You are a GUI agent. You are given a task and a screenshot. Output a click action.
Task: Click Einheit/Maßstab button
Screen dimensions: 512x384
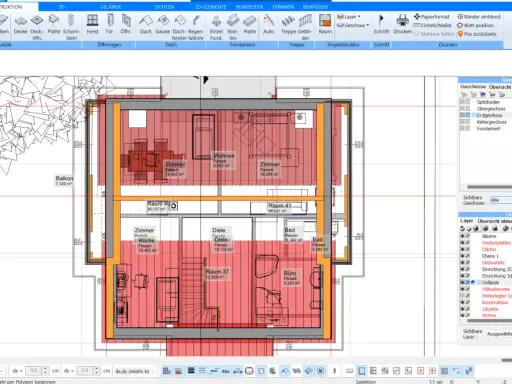[432, 25]
